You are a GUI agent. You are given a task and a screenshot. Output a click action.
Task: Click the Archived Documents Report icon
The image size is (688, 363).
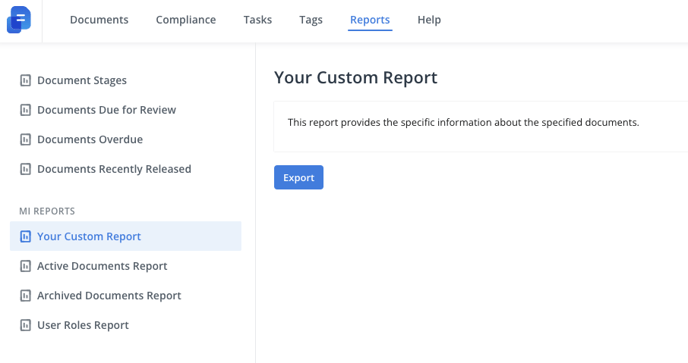pyautogui.click(x=25, y=296)
